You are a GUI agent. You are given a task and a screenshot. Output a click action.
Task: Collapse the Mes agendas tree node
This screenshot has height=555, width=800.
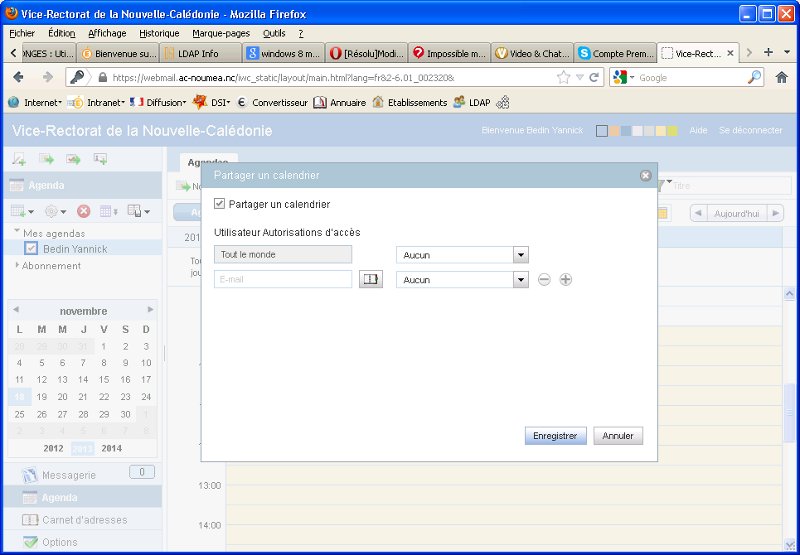click(17, 232)
